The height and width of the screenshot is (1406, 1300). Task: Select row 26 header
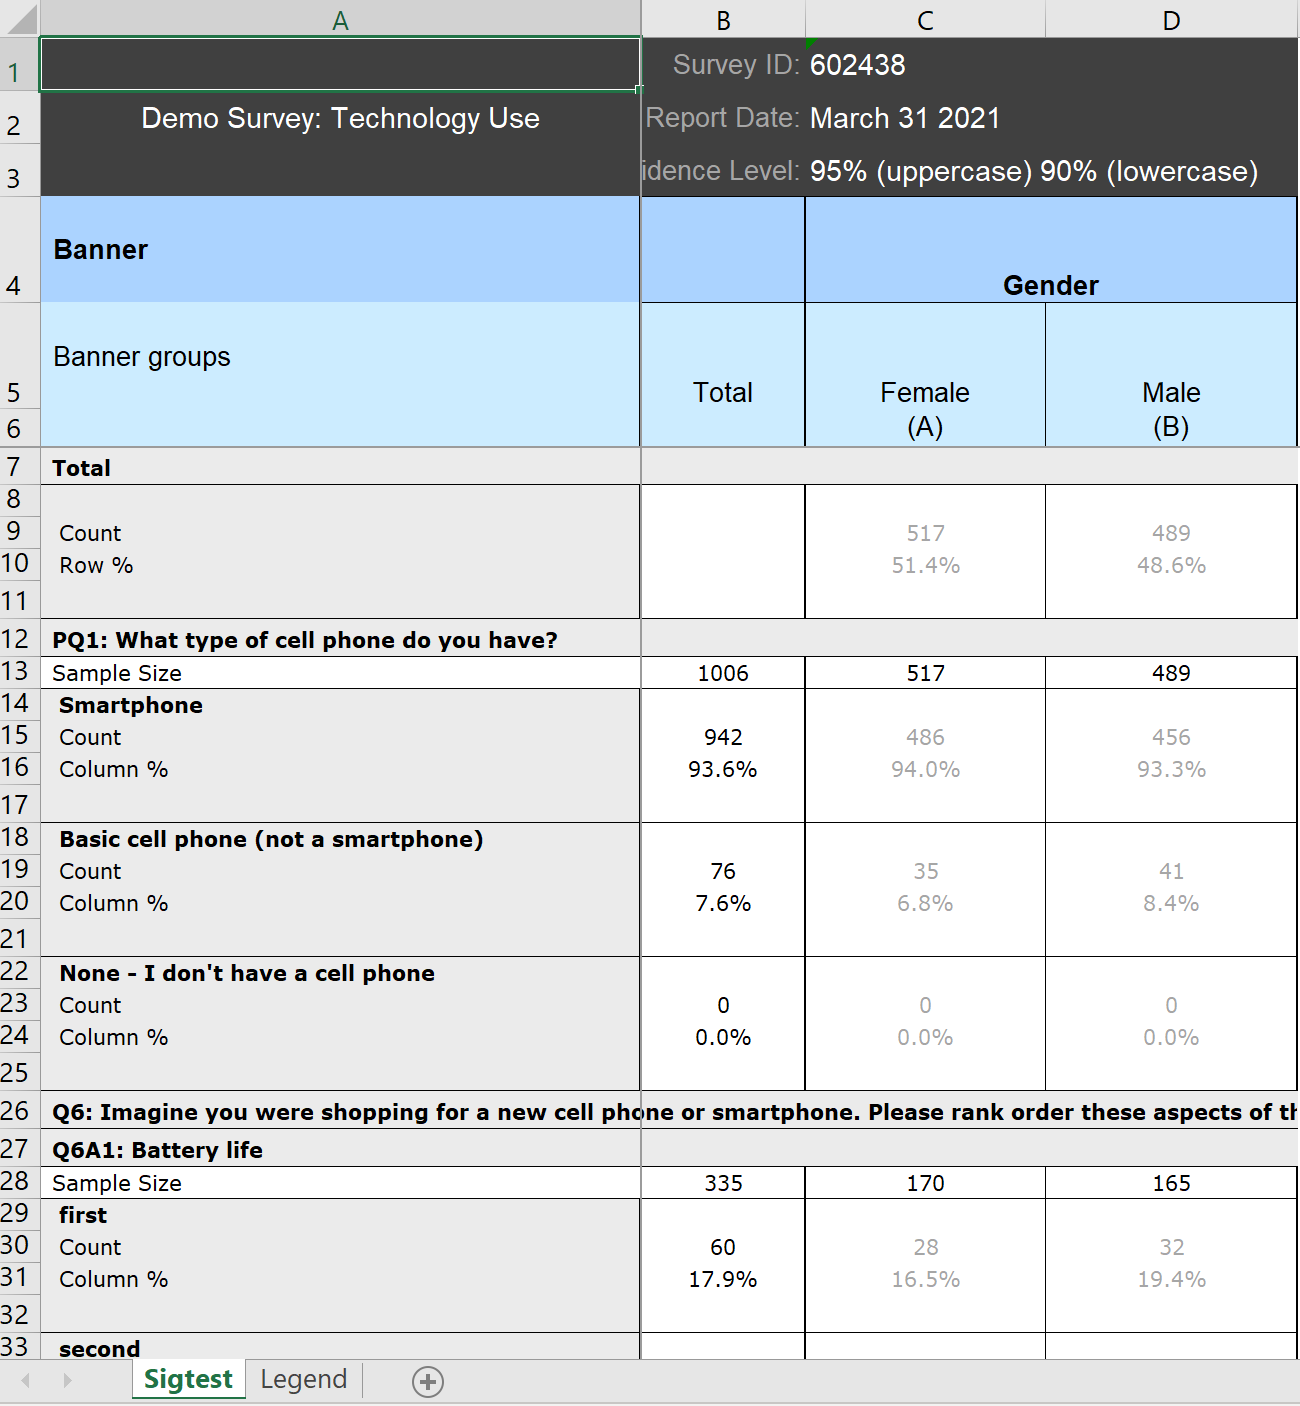pos(19,1110)
